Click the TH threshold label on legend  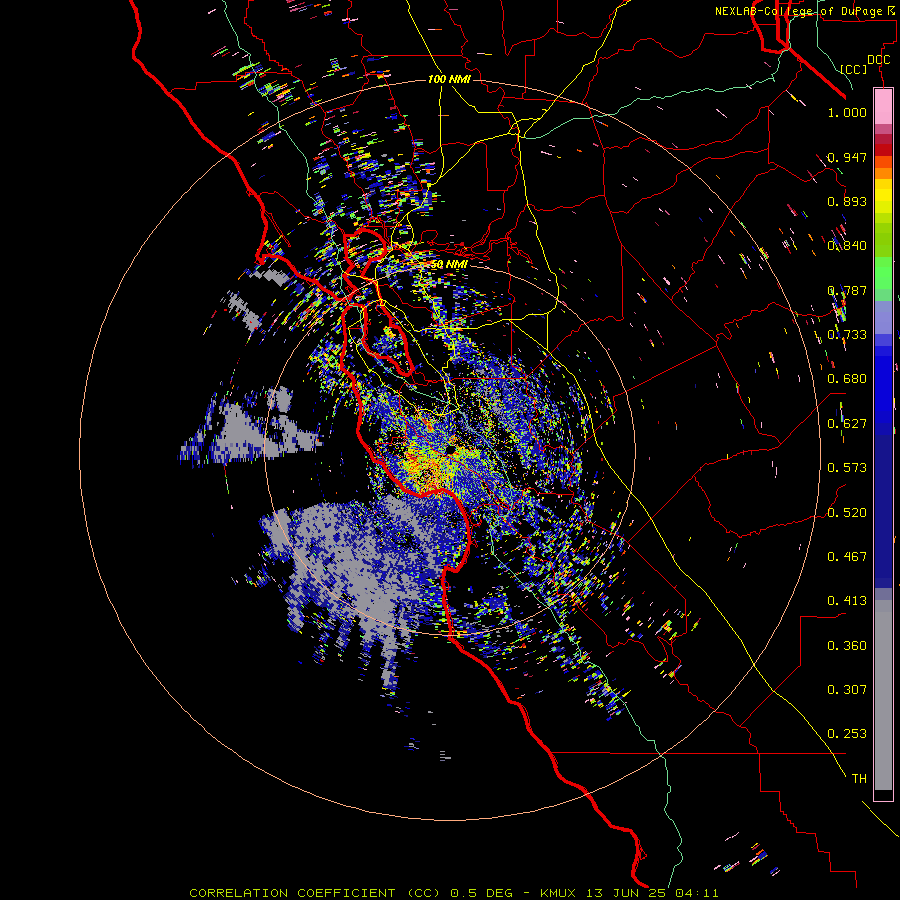pyautogui.click(x=859, y=779)
